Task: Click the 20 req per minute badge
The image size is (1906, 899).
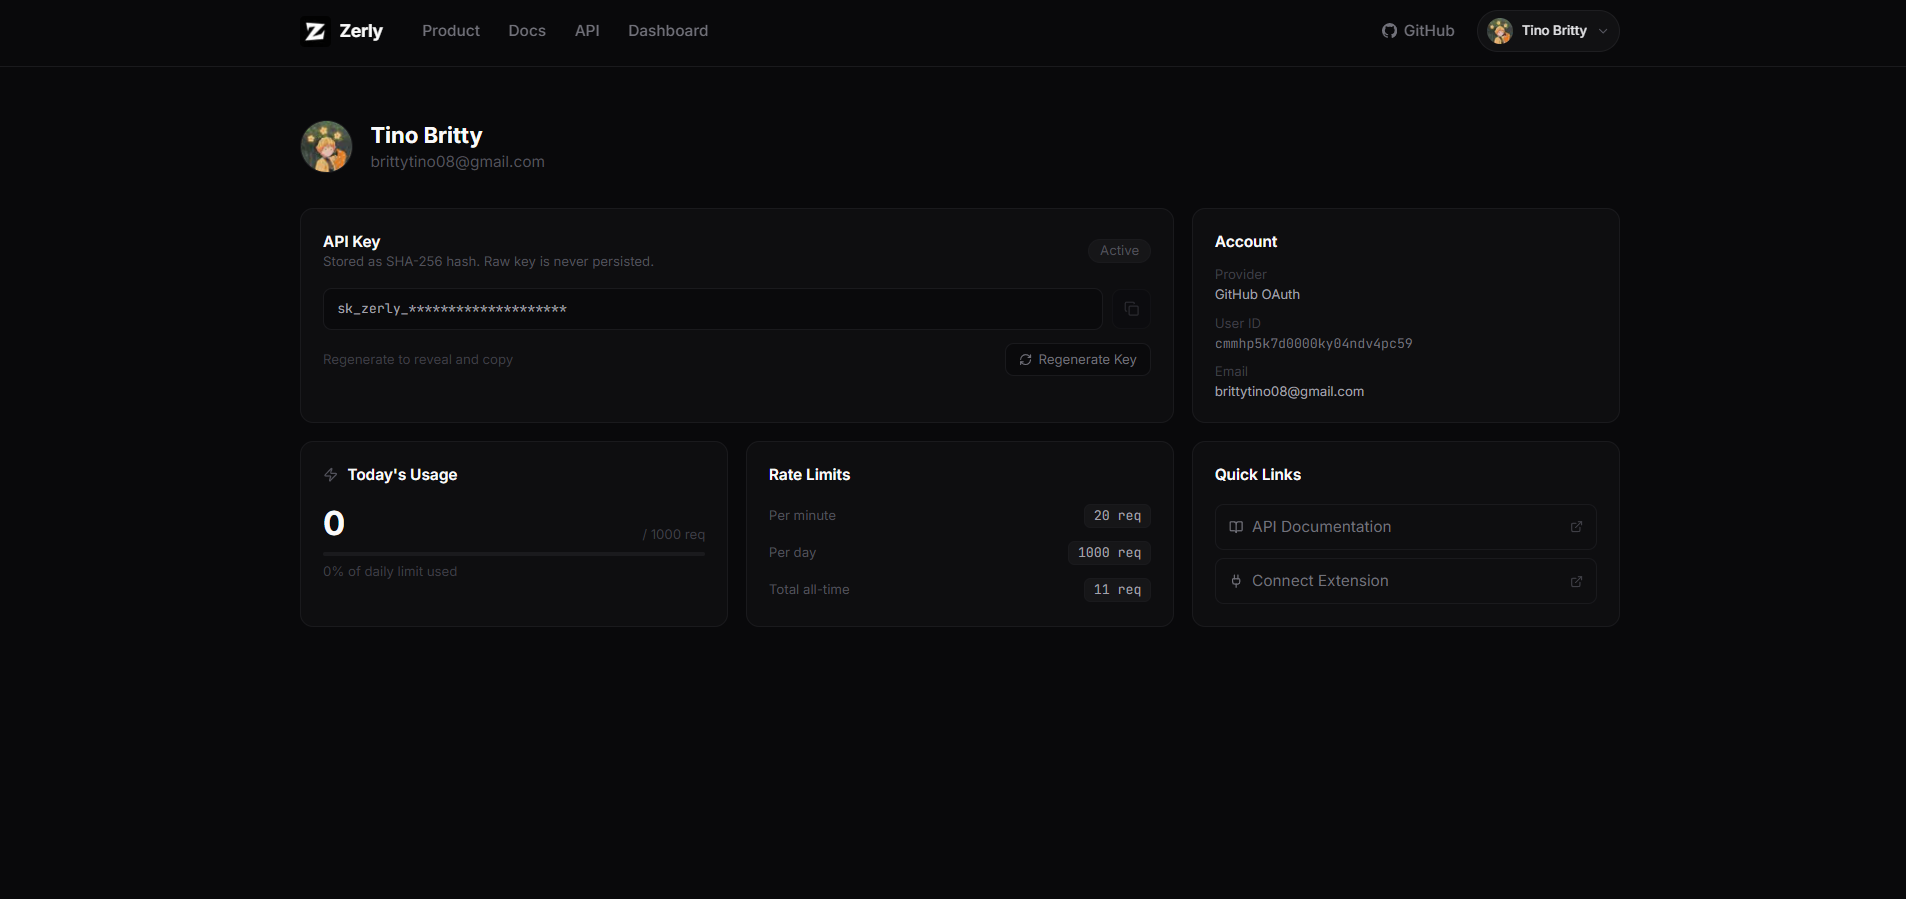Action: [1117, 516]
